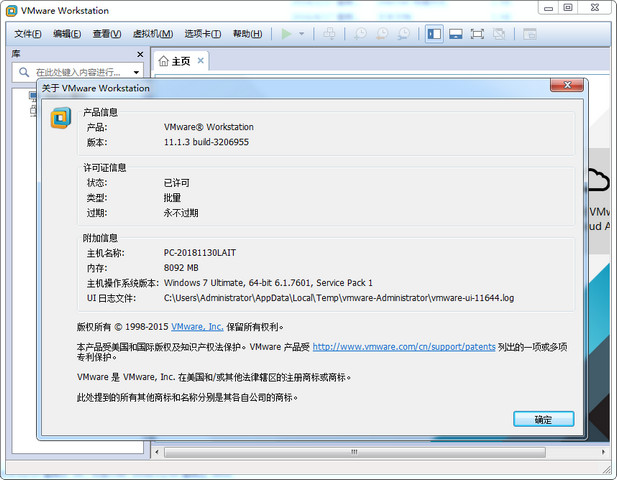This screenshot has width=617, height=480.
Task: Click the library search input field
Action: click(79, 72)
